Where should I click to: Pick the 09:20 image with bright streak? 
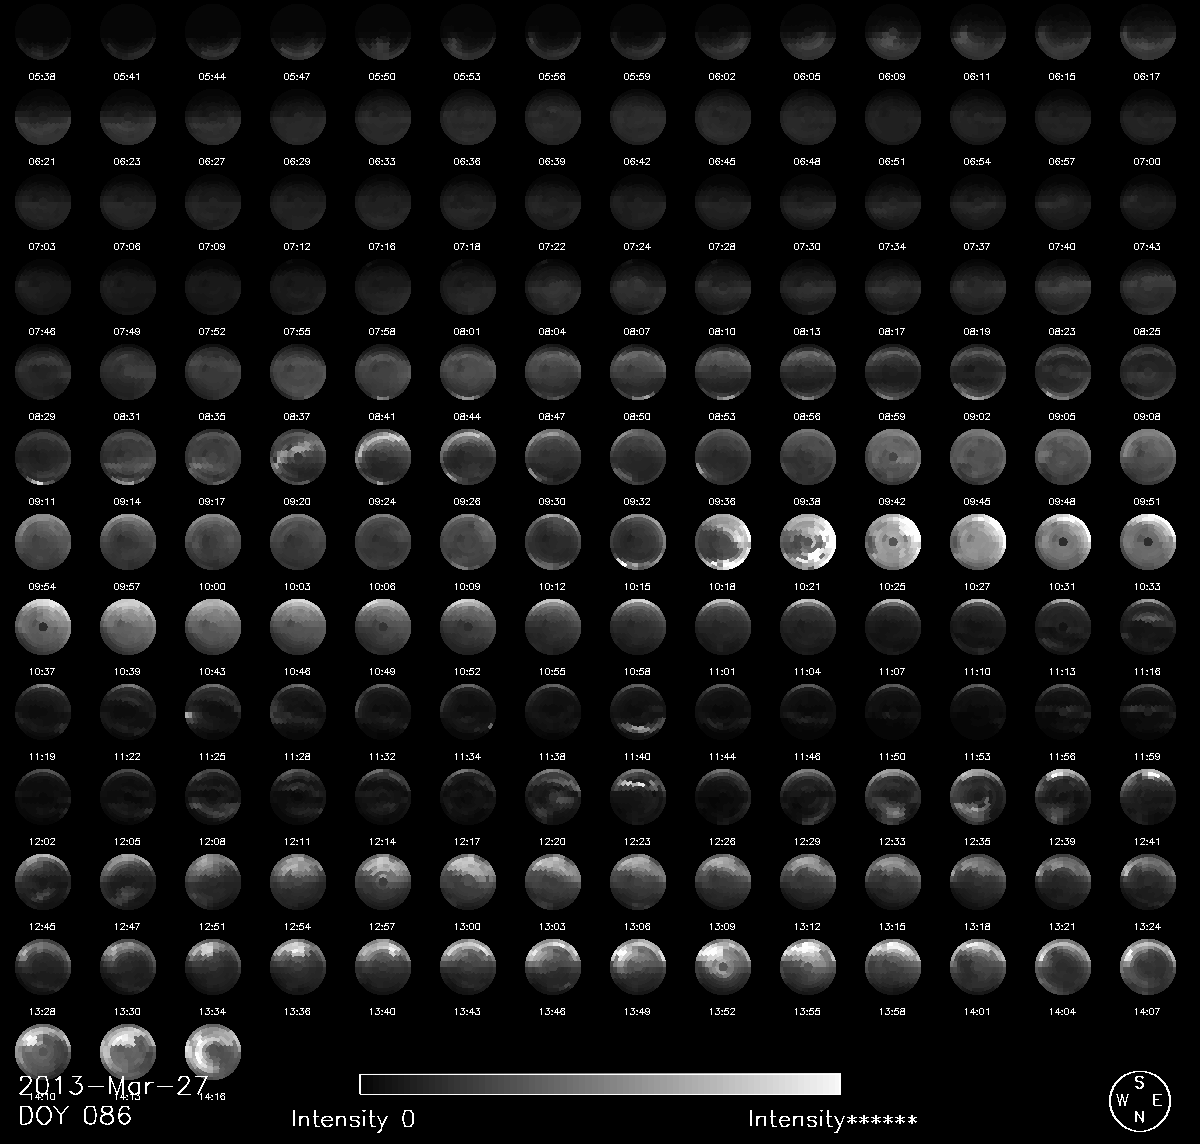pos(298,459)
